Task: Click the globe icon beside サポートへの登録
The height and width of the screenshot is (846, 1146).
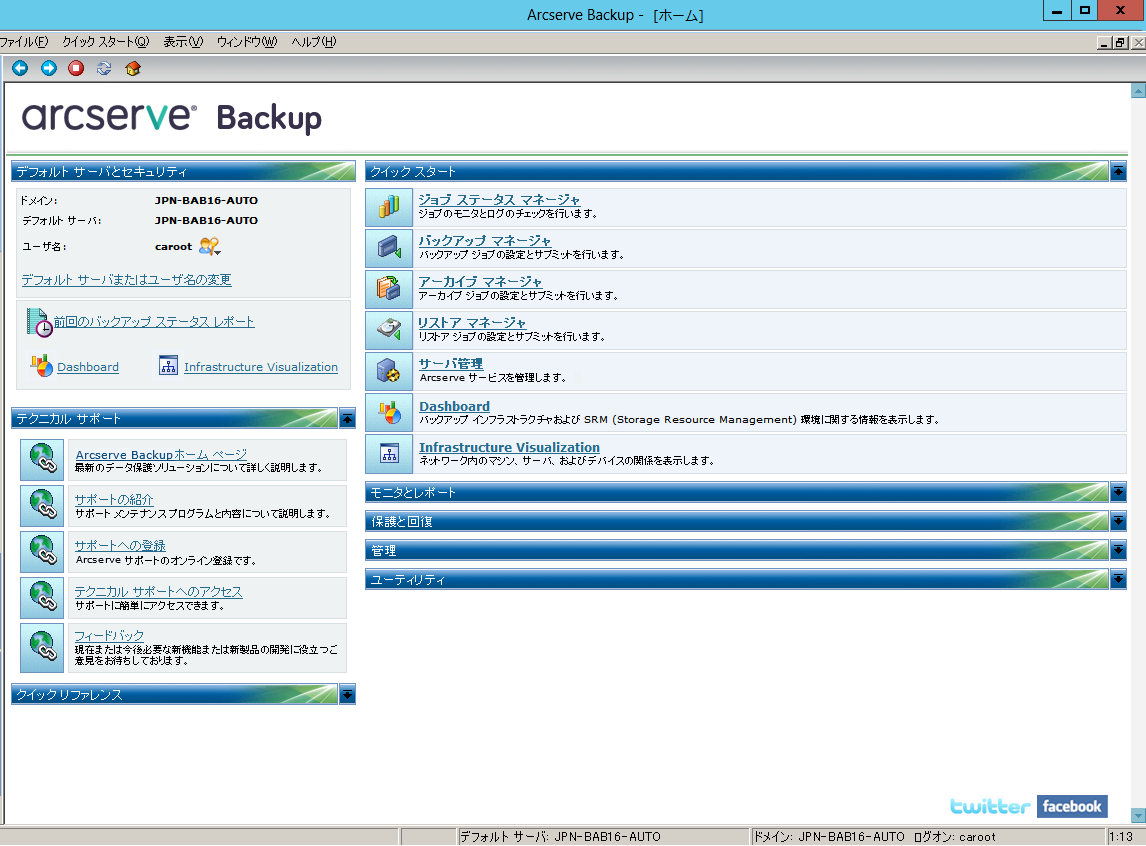Action: [x=42, y=552]
